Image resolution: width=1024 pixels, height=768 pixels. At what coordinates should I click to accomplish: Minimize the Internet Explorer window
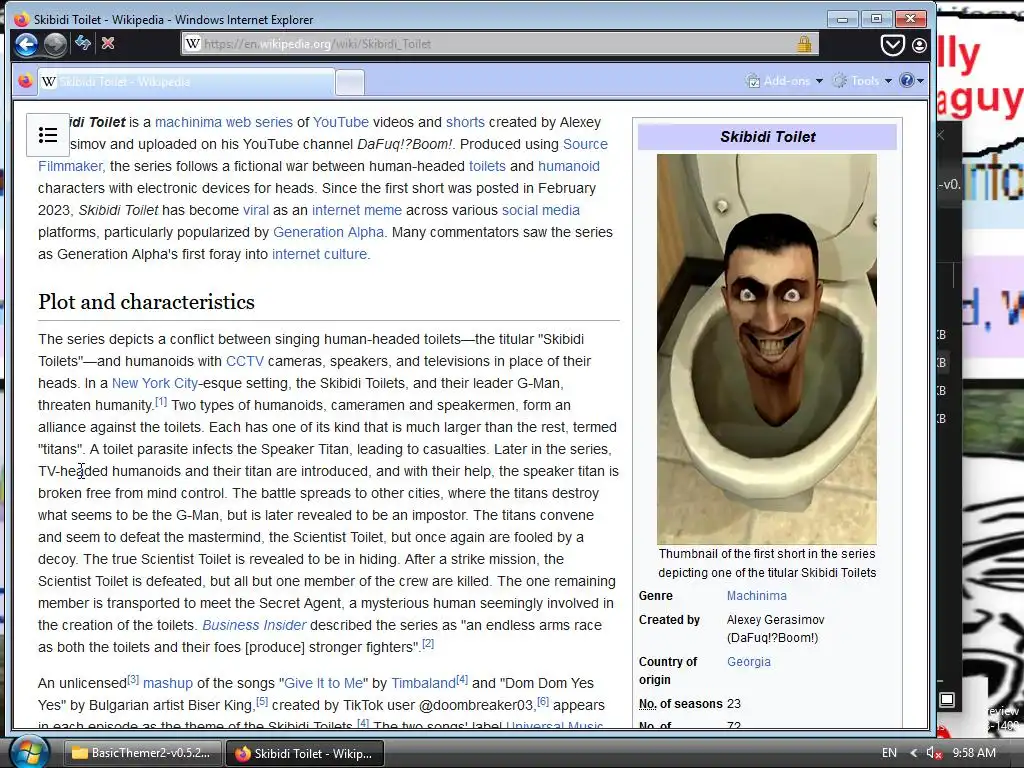(842, 19)
